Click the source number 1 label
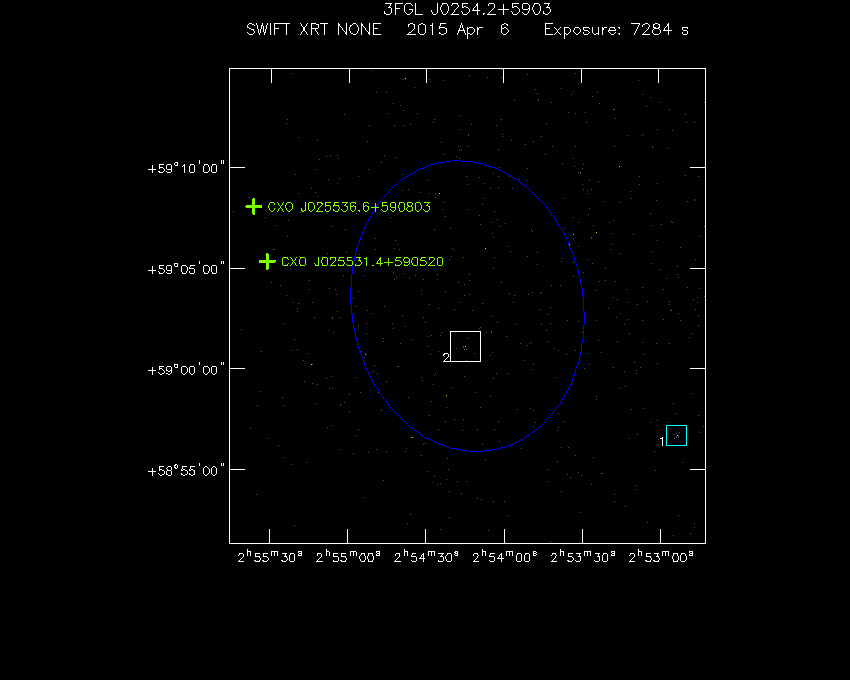 662,442
